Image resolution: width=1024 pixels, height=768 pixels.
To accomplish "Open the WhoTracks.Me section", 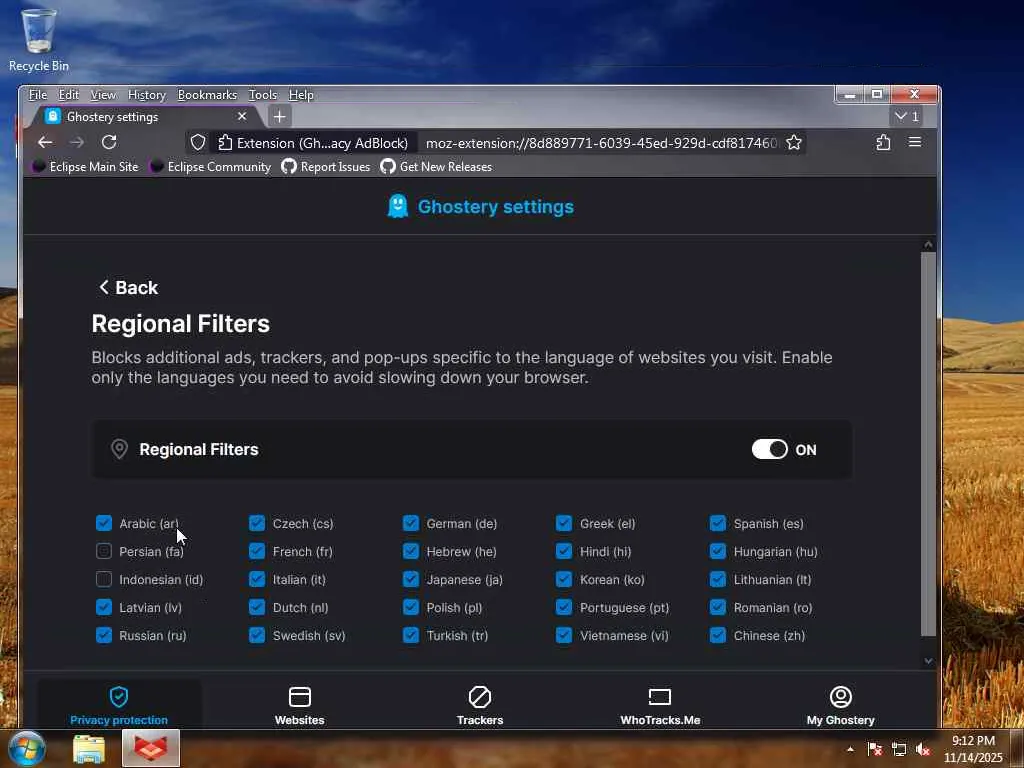I will [x=660, y=705].
